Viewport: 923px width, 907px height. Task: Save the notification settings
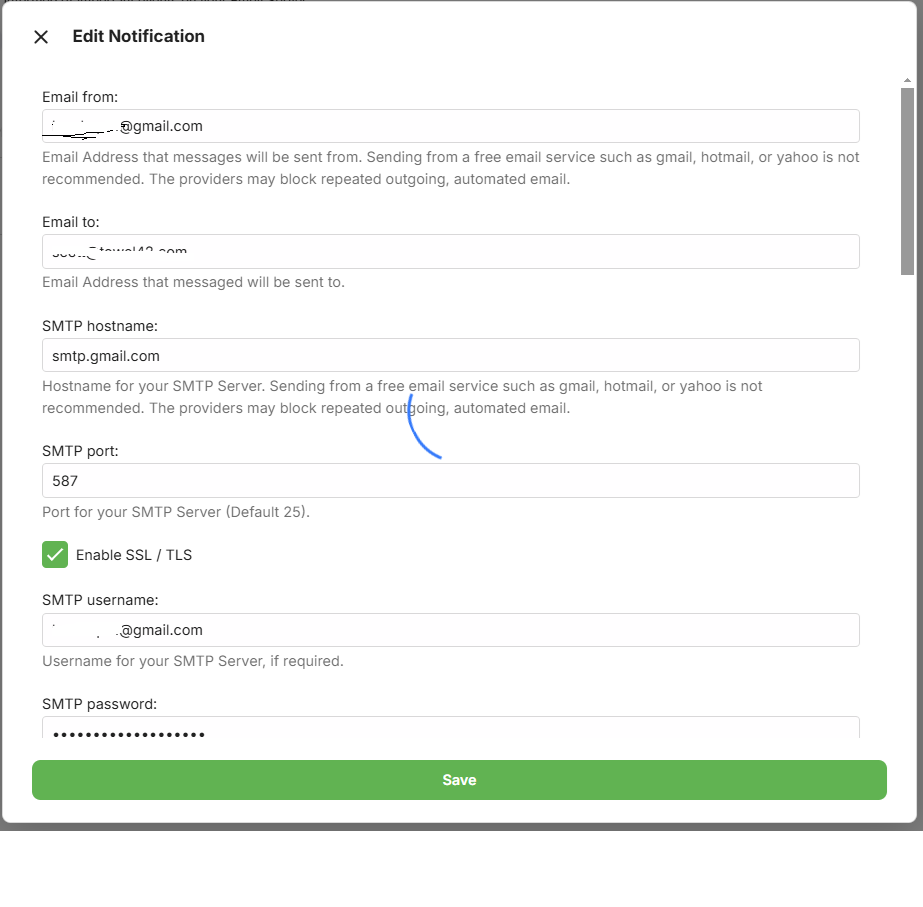[x=459, y=780]
